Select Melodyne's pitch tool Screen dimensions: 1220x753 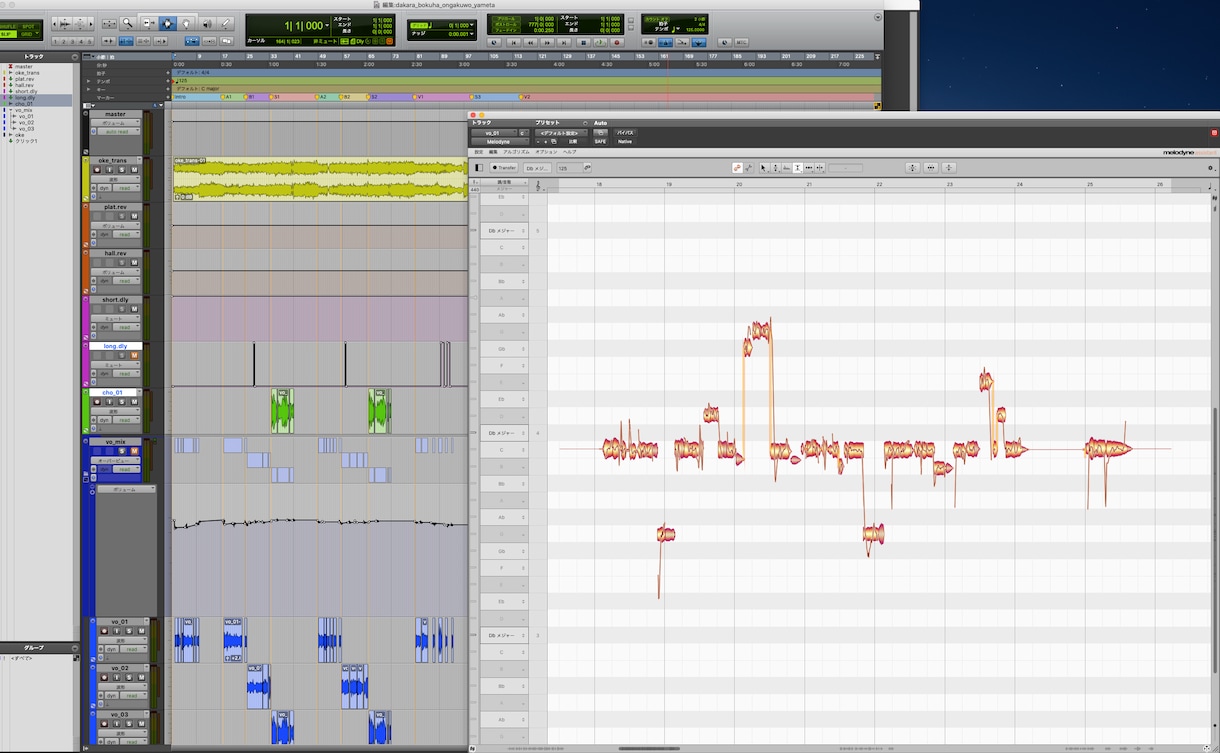(776, 168)
